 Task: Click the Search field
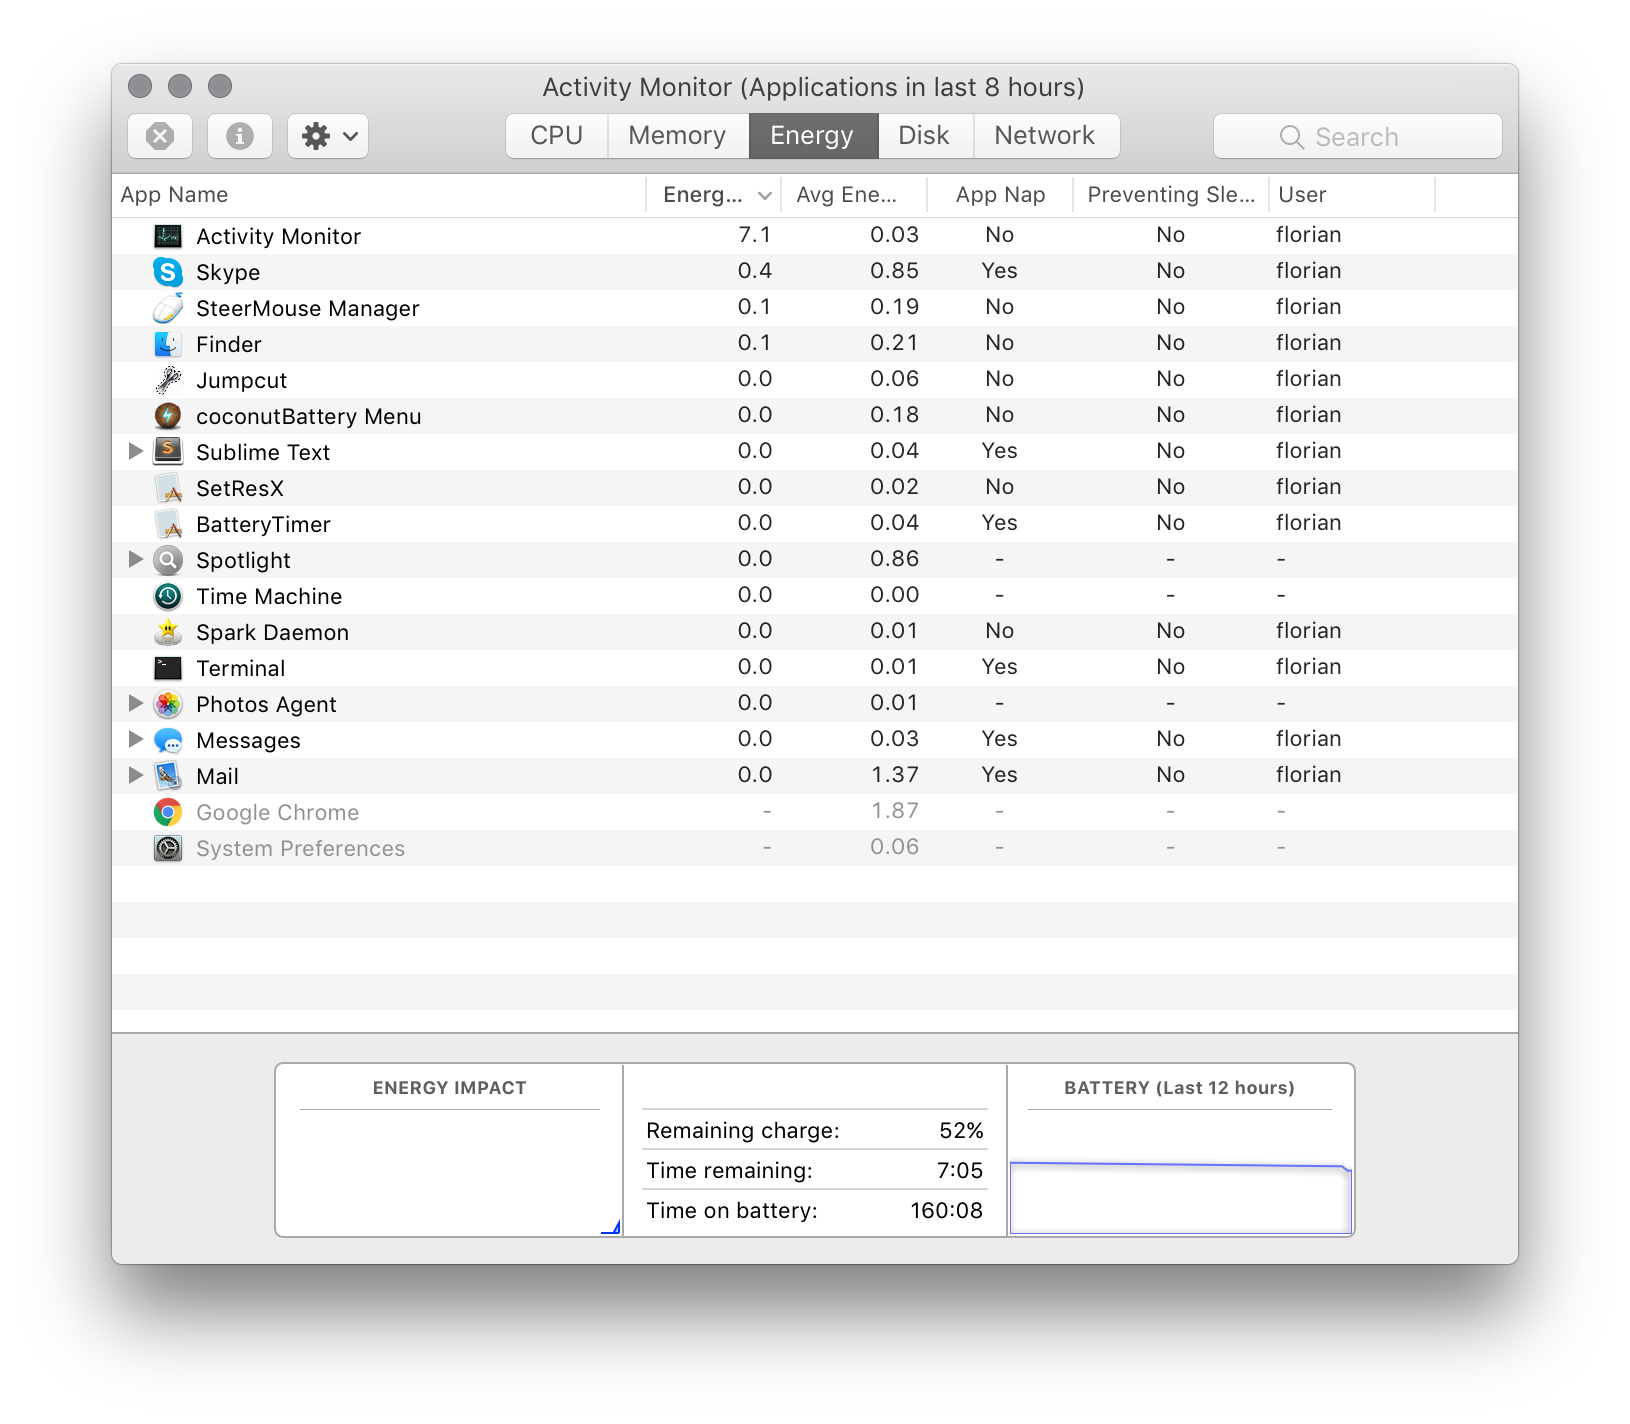click(x=1357, y=137)
